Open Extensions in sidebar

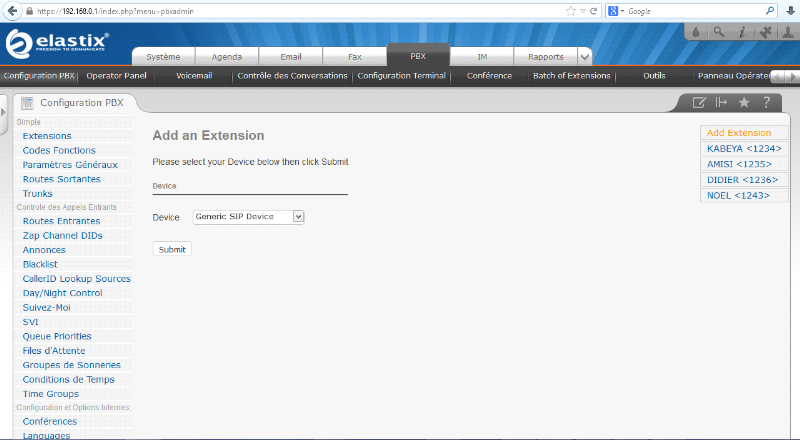click(47, 136)
